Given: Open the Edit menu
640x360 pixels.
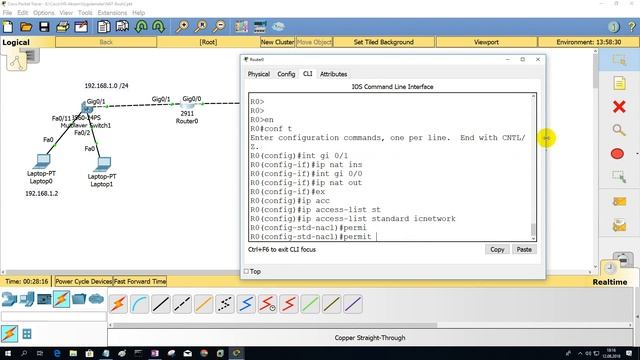Looking at the screenshot, I should 22,13.
